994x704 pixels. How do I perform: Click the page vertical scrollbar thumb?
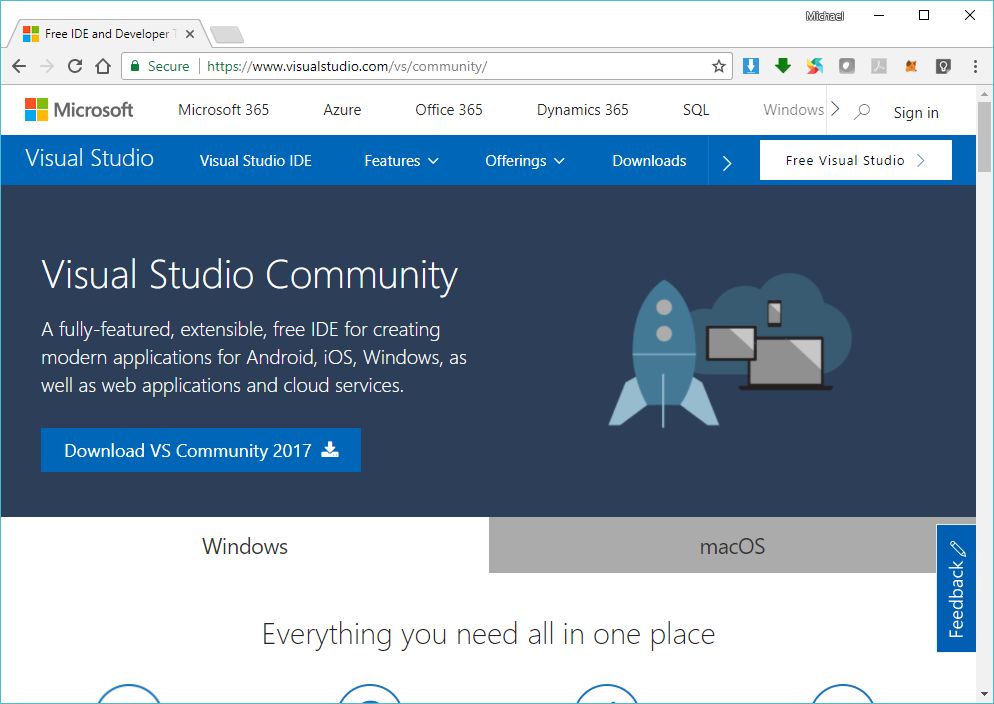pos(984,136)
